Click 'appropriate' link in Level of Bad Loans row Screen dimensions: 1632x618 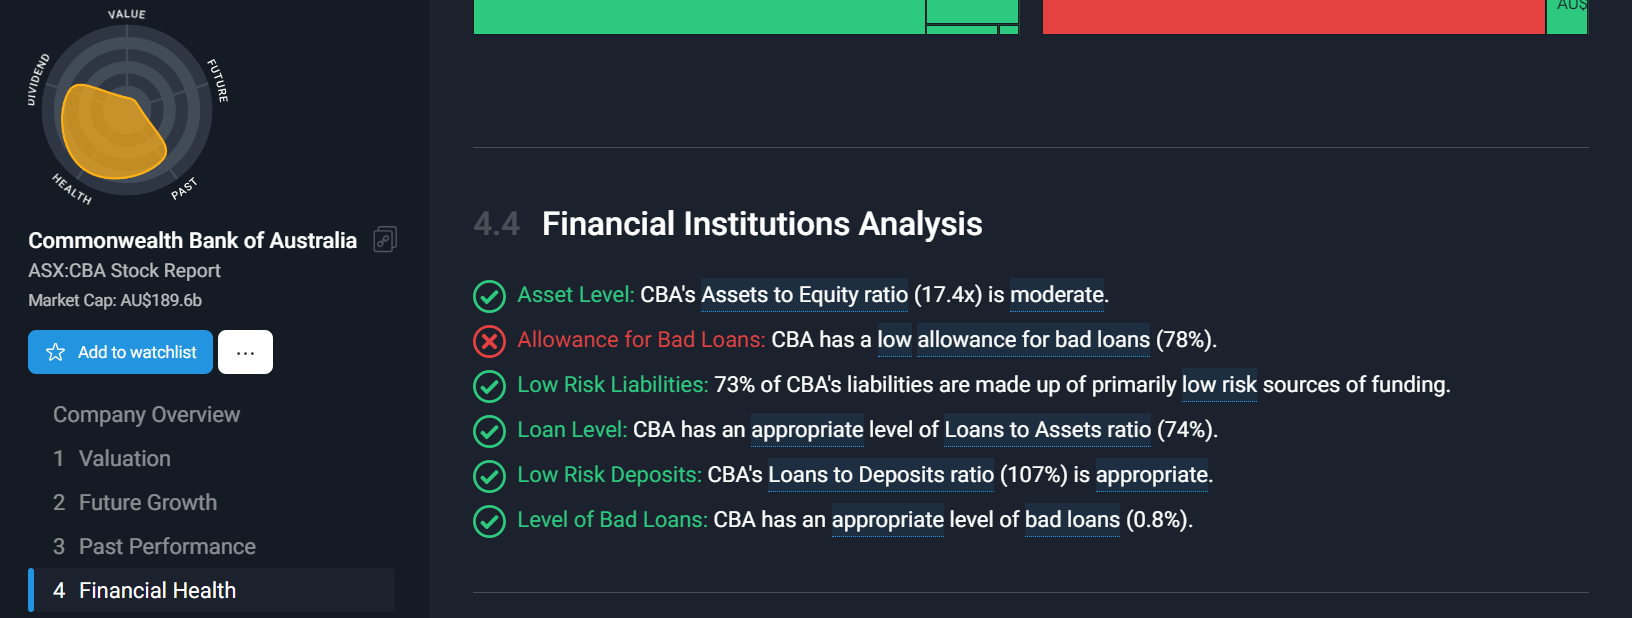pos(888,520)
